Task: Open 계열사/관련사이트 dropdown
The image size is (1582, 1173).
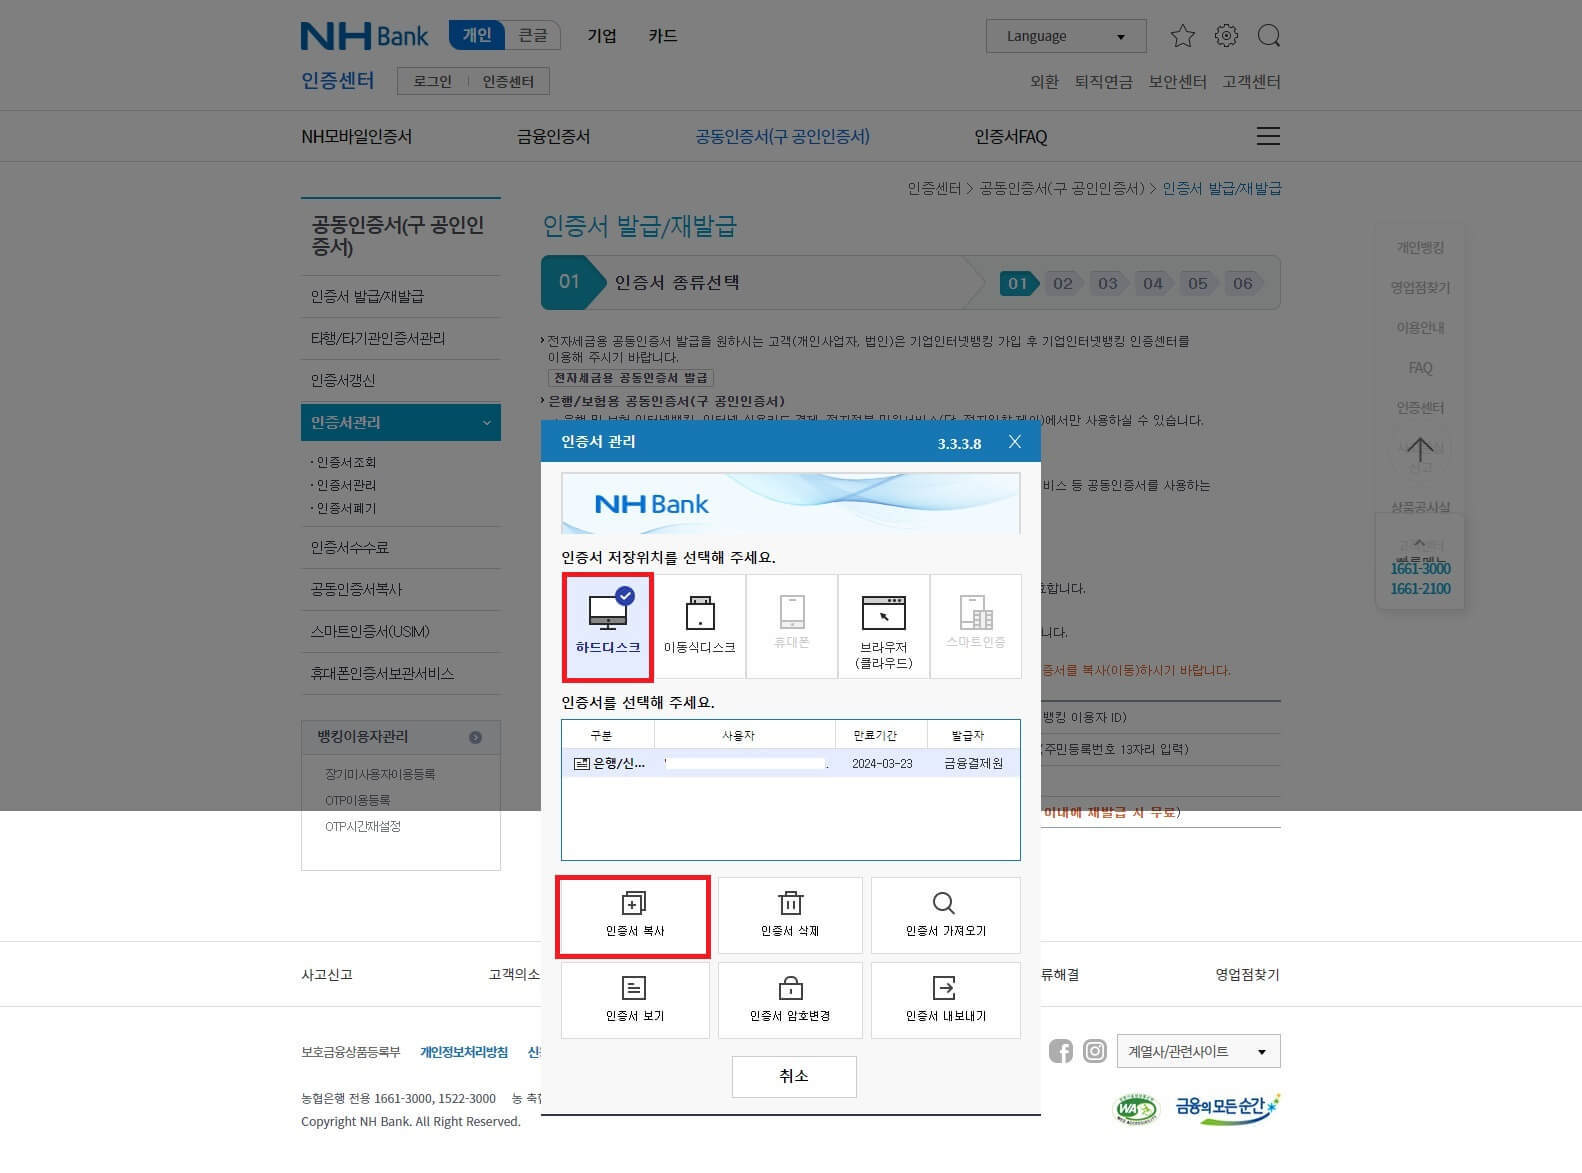Action: pyautogui.click(x=1198, y=1051)
